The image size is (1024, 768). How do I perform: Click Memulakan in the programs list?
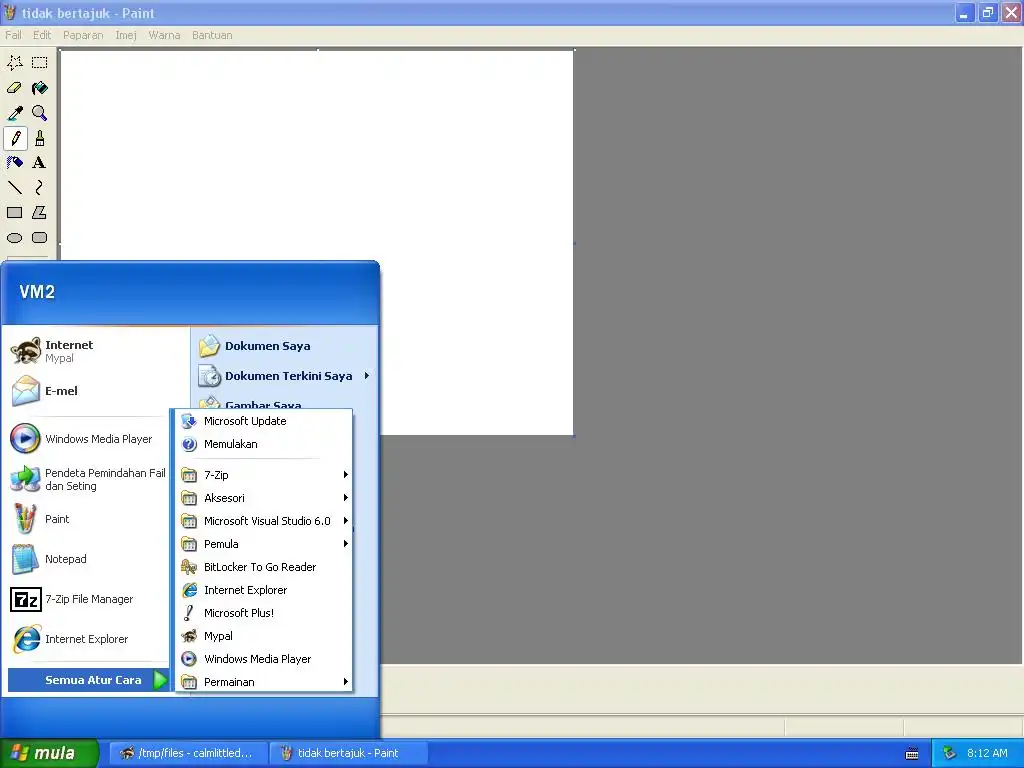click(x=264, y=444)
